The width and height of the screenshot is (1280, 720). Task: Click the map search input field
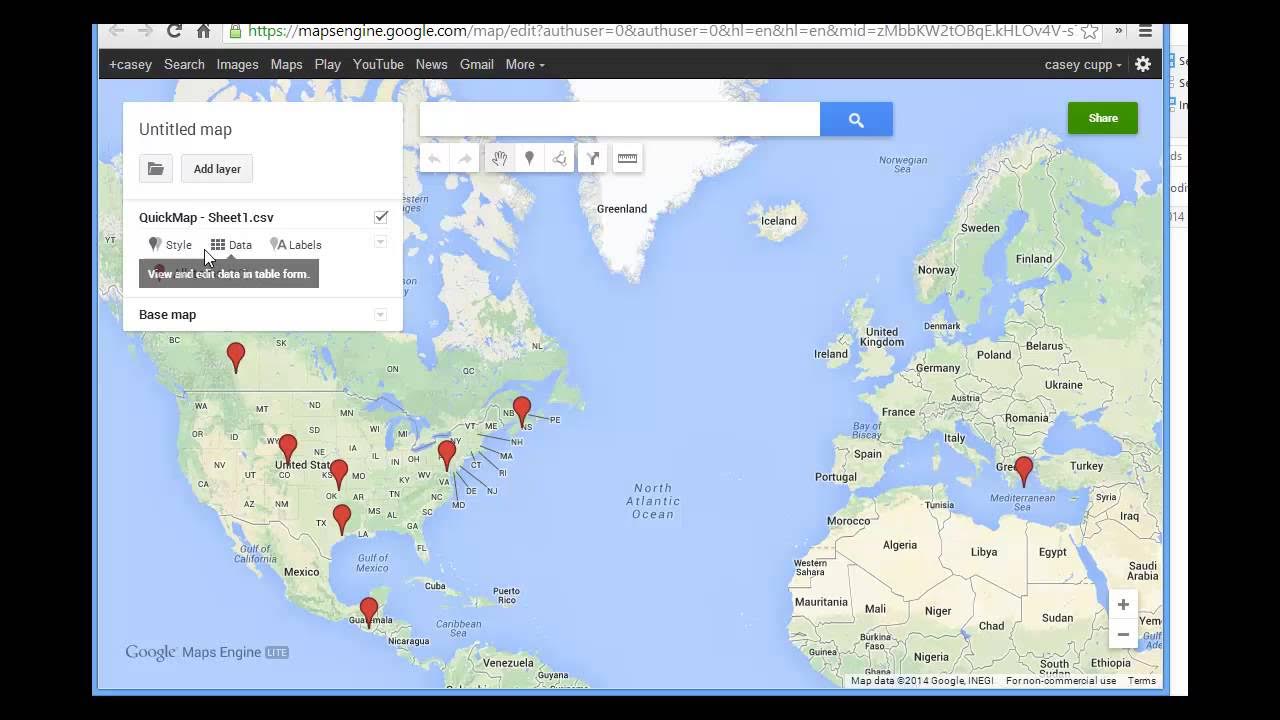tap(620, 120)
